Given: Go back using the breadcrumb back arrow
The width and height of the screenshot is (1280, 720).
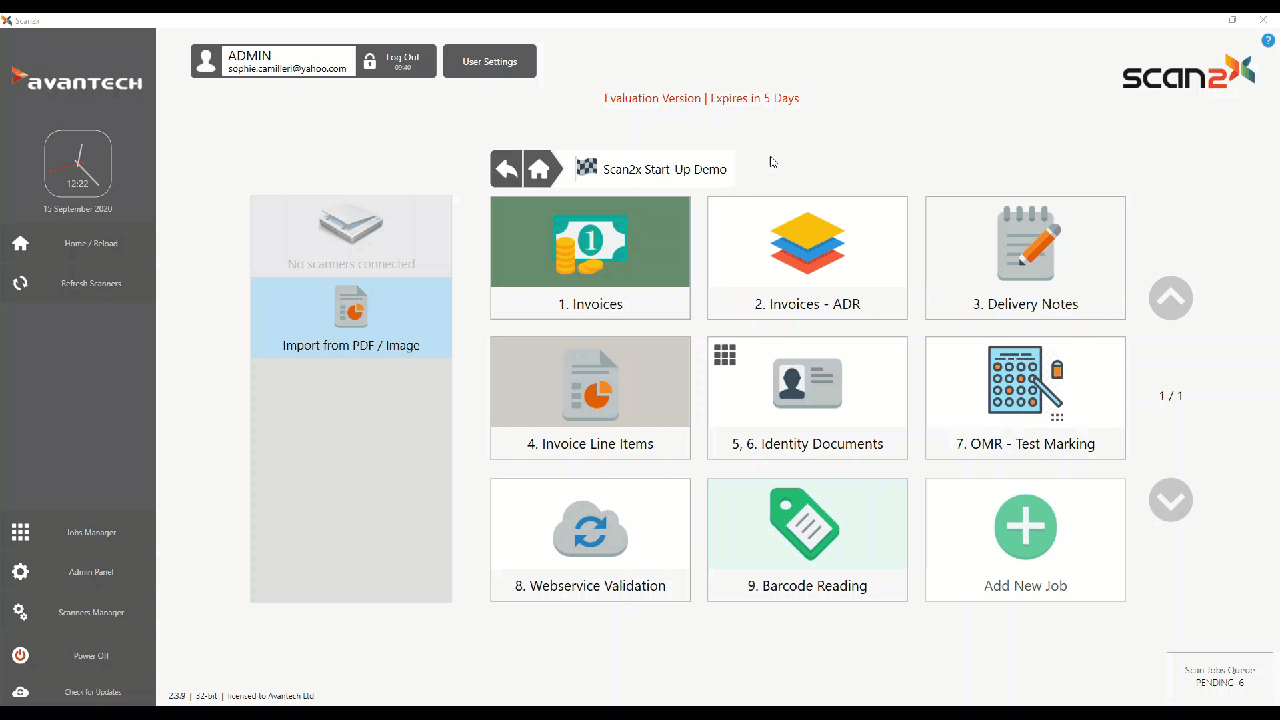Looking at the screenshot, I should (507, 169).
